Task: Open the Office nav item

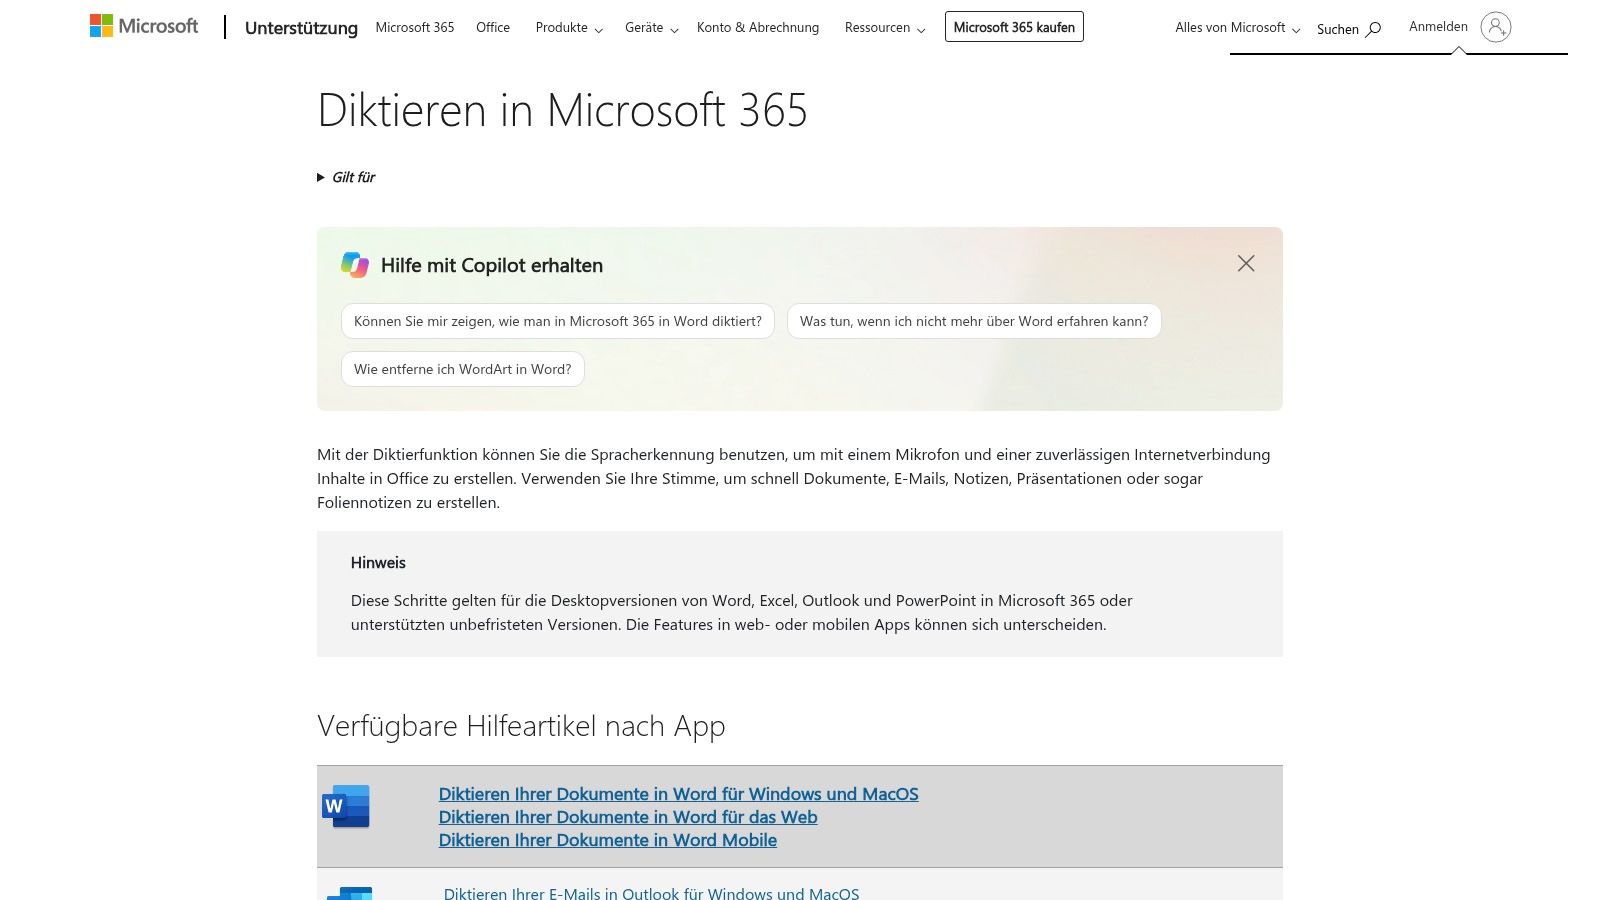Action: pyautogui.click(x=493, y=28)
